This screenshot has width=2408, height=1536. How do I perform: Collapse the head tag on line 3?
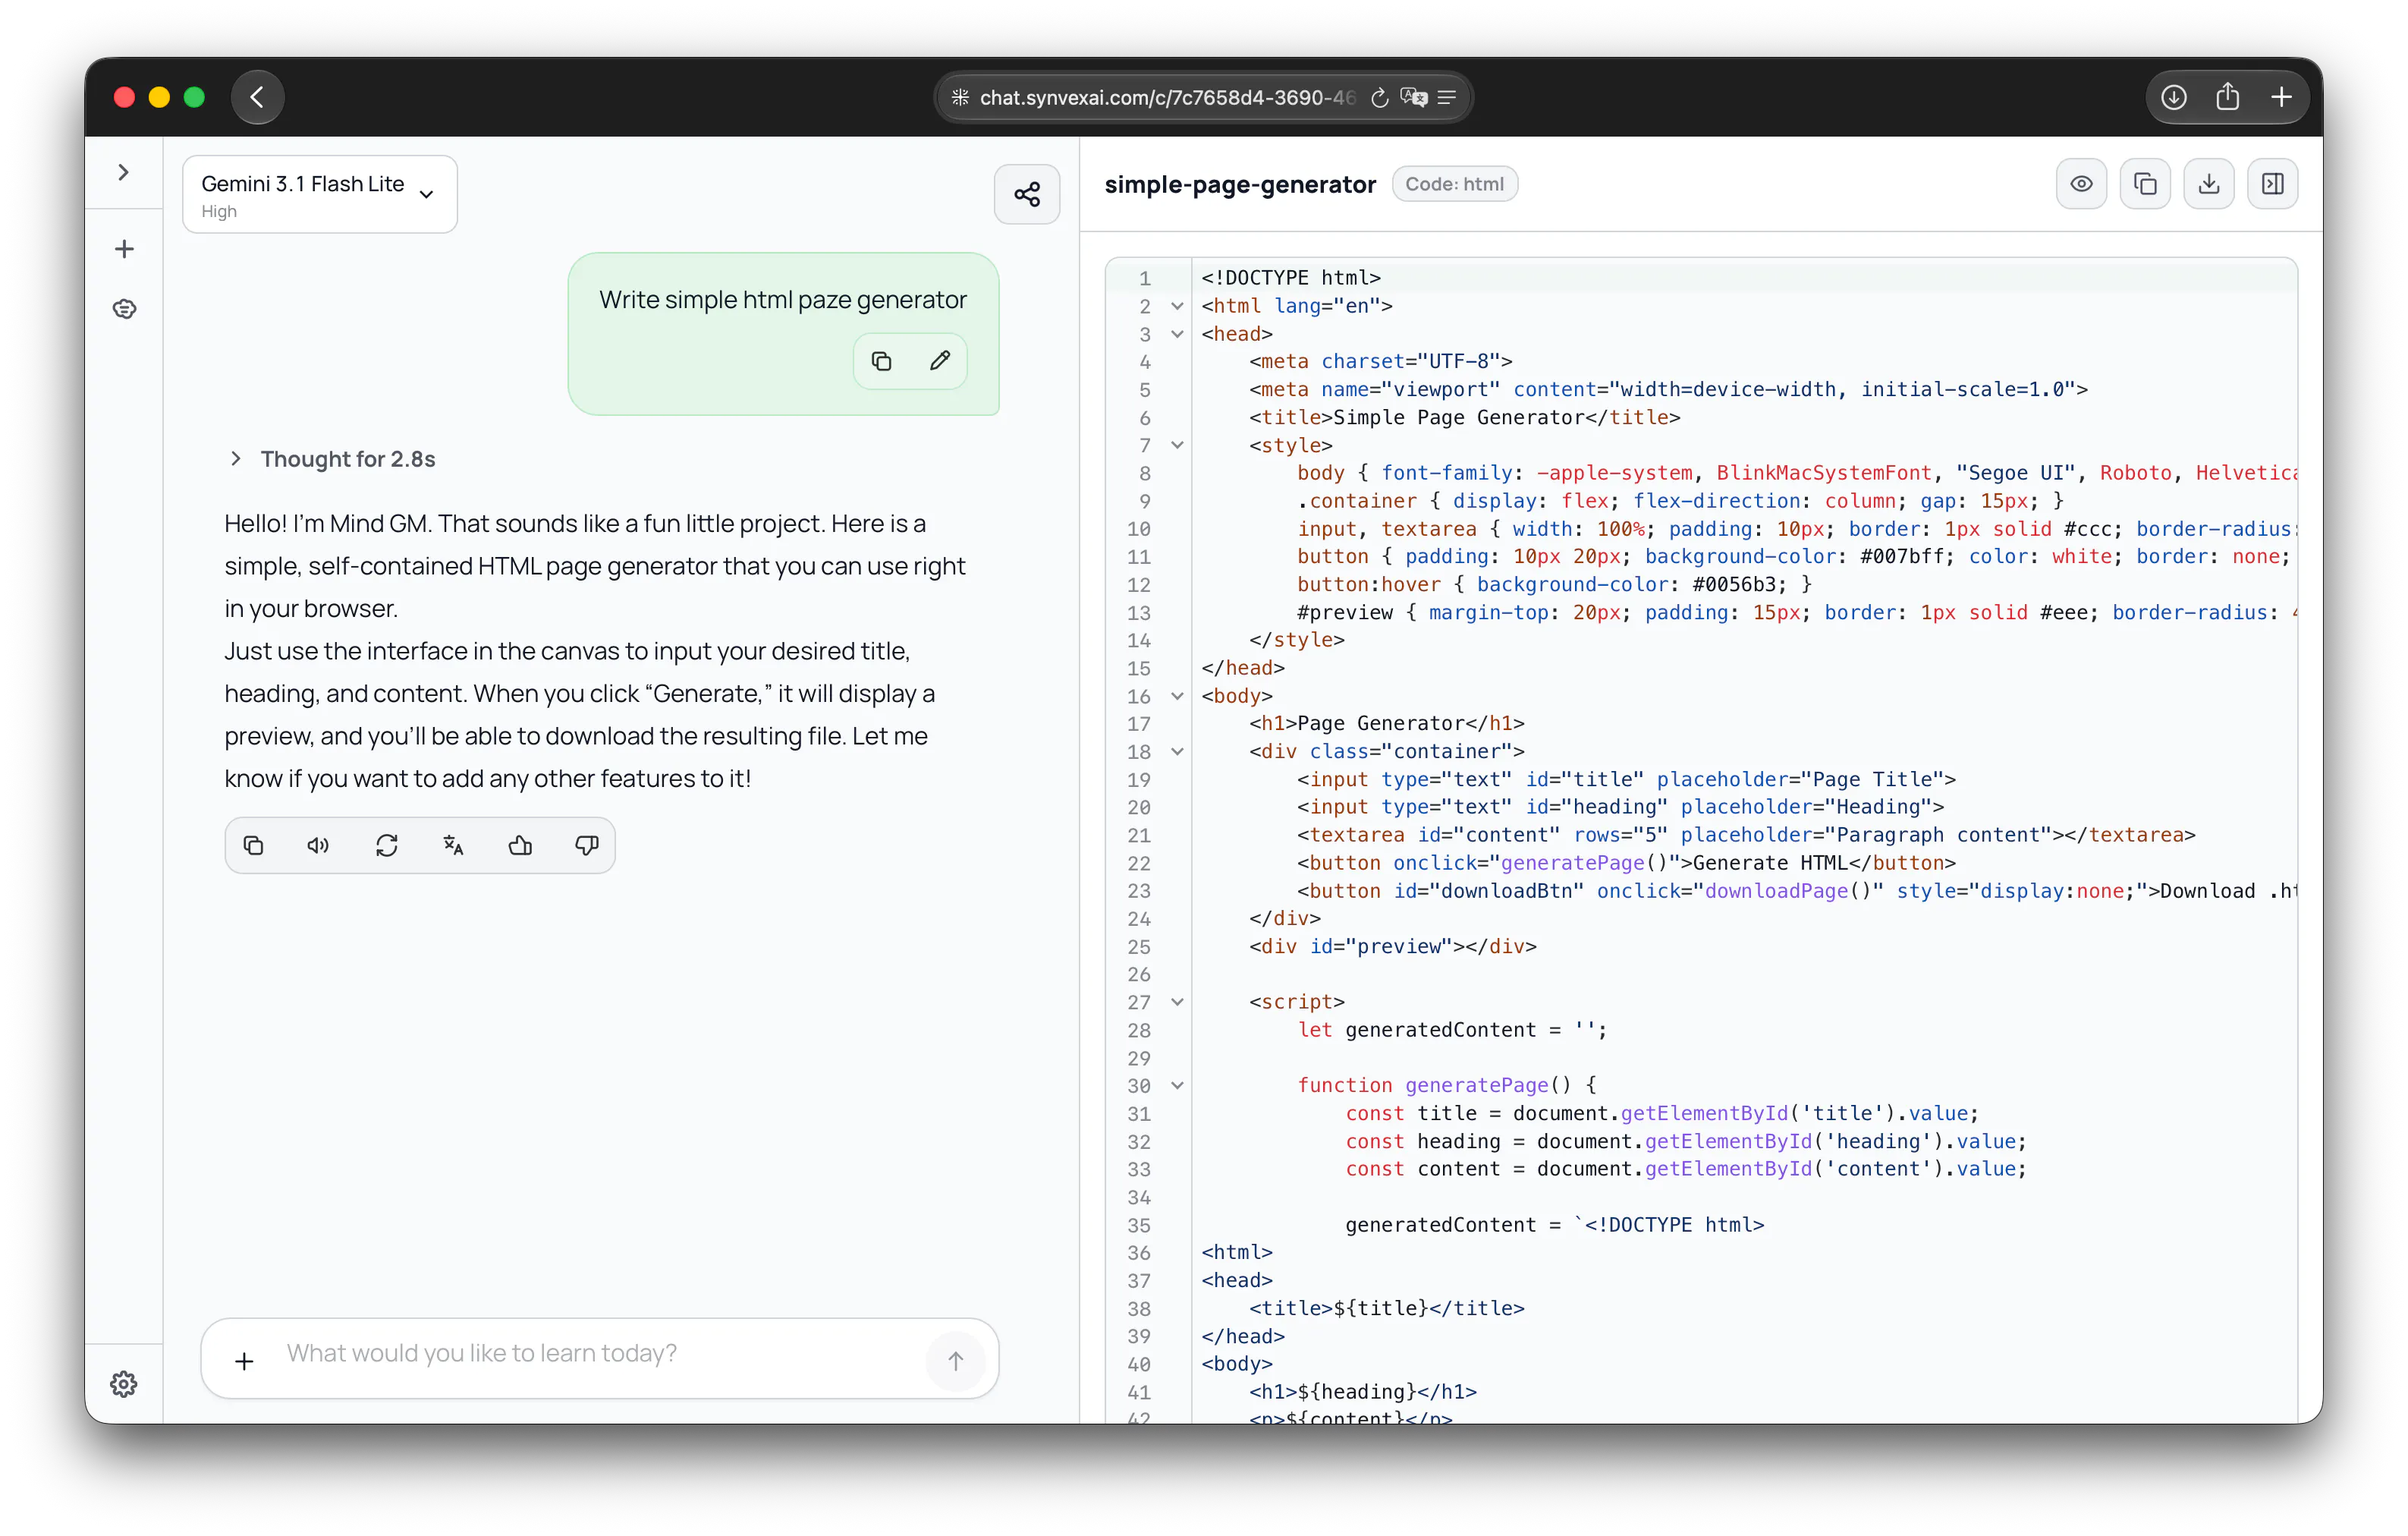1178,334
